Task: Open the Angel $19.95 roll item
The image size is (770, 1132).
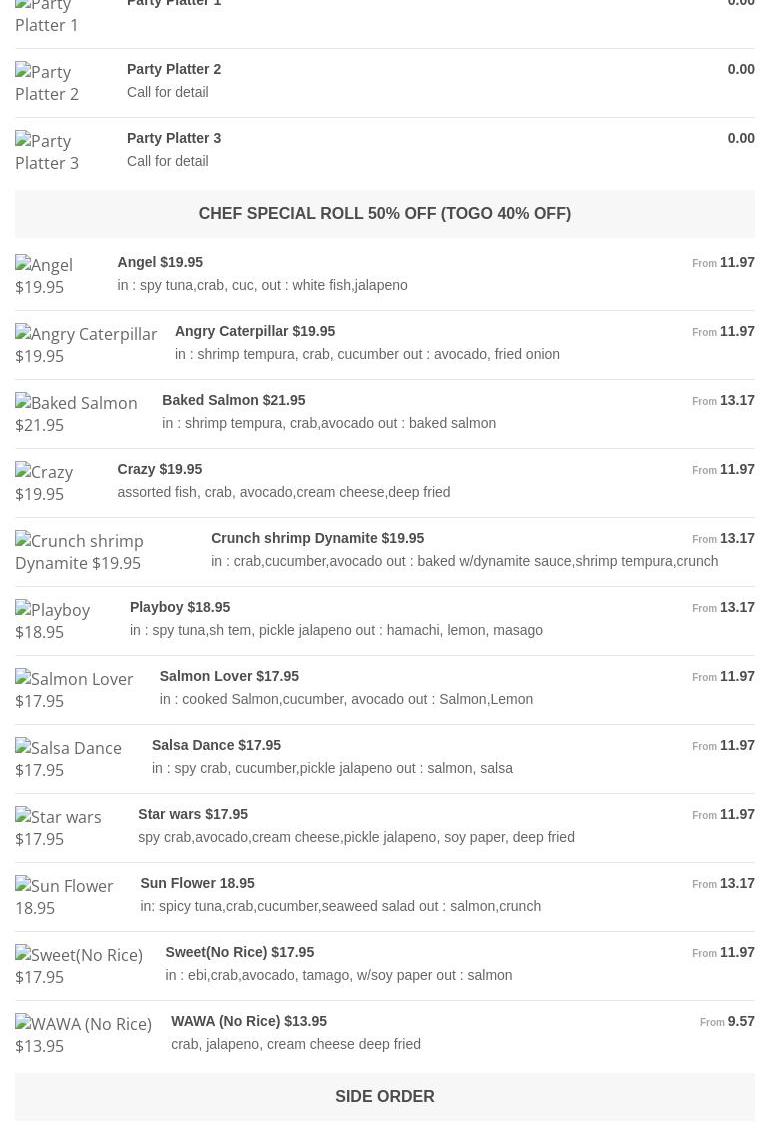Action: (x=160, y=262)
